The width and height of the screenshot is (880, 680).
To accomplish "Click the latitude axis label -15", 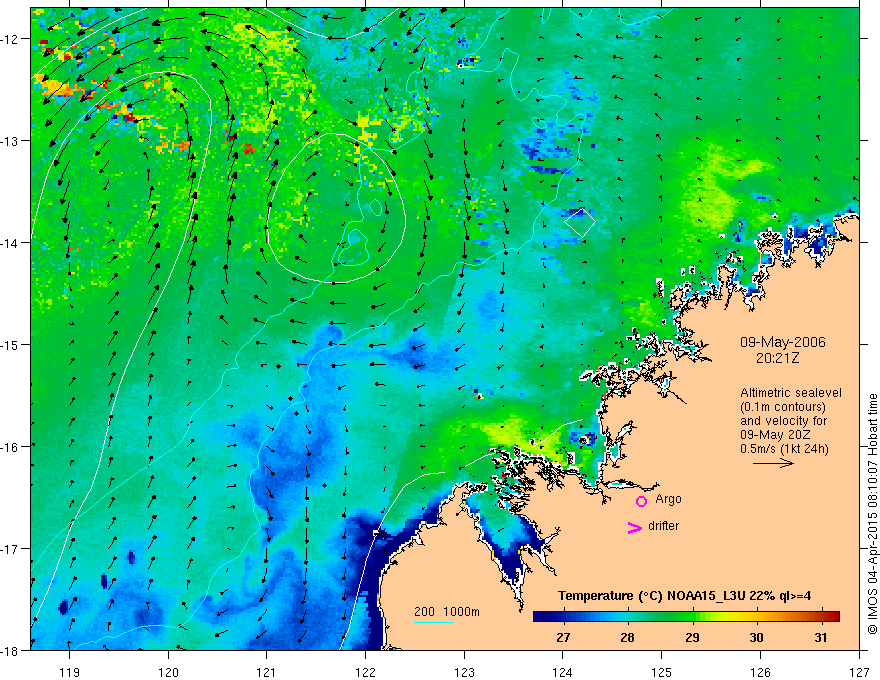I will (x=10, y=344).
